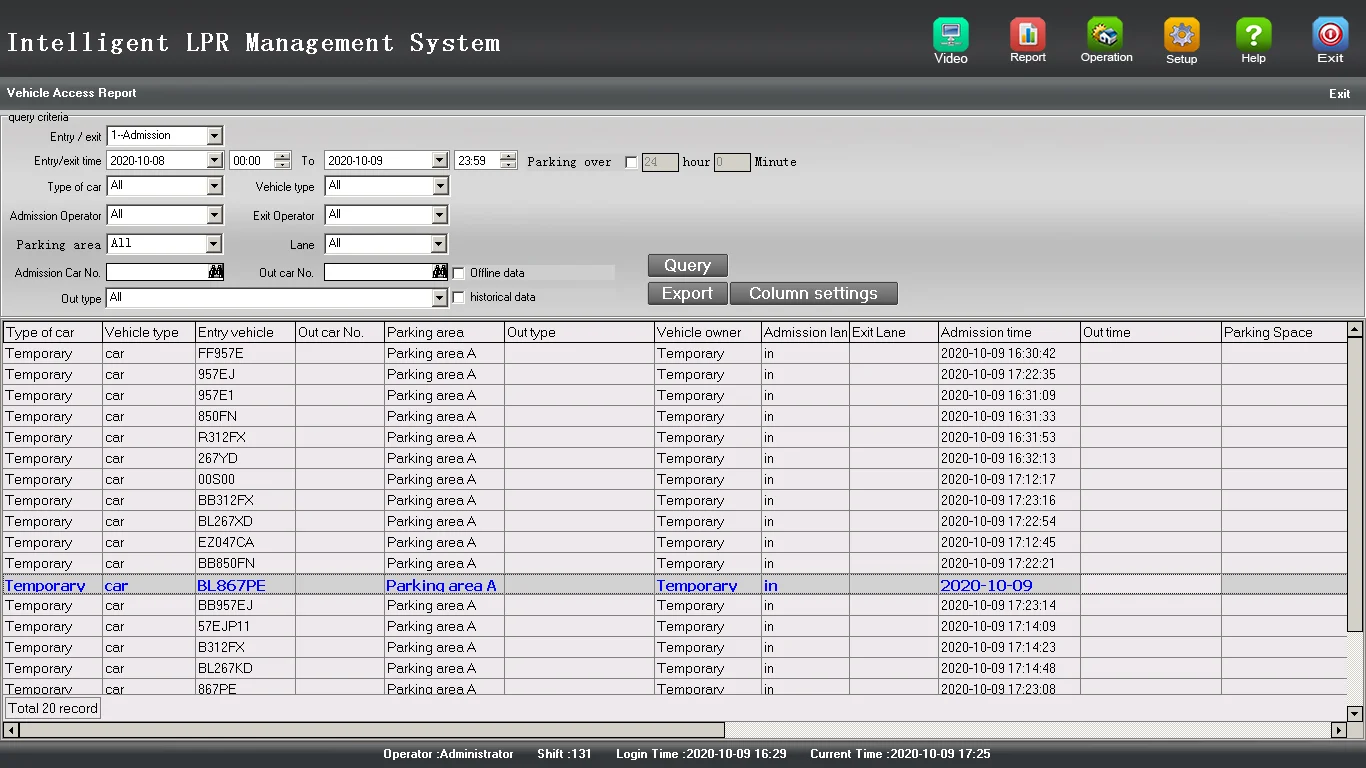The height and width of the screenshot is (768, 1366).
Task: Open the Video monitoring icon
Action: pyautogui.click(x=950, y=35)
